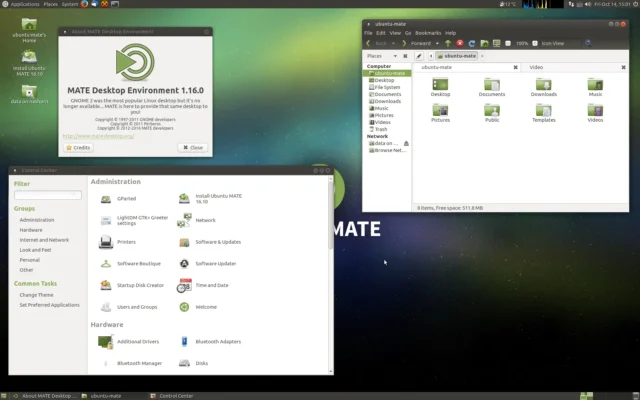
Task: Click the Credits button in About dialog
Action: [x=78, y=147]
